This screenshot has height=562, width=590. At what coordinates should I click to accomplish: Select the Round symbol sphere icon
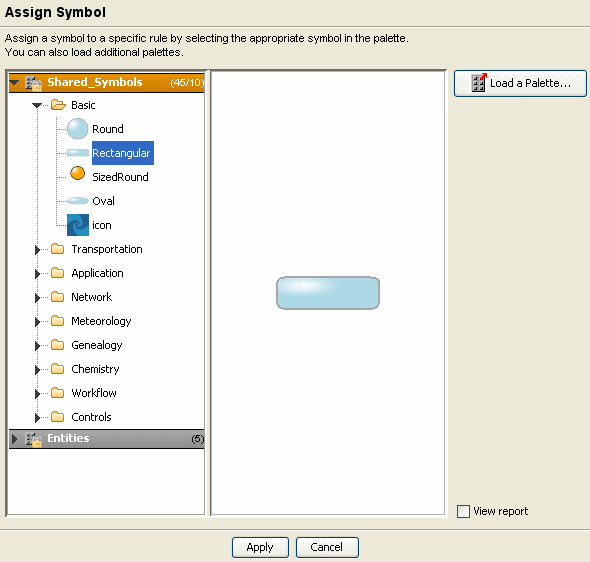(78, 129)
